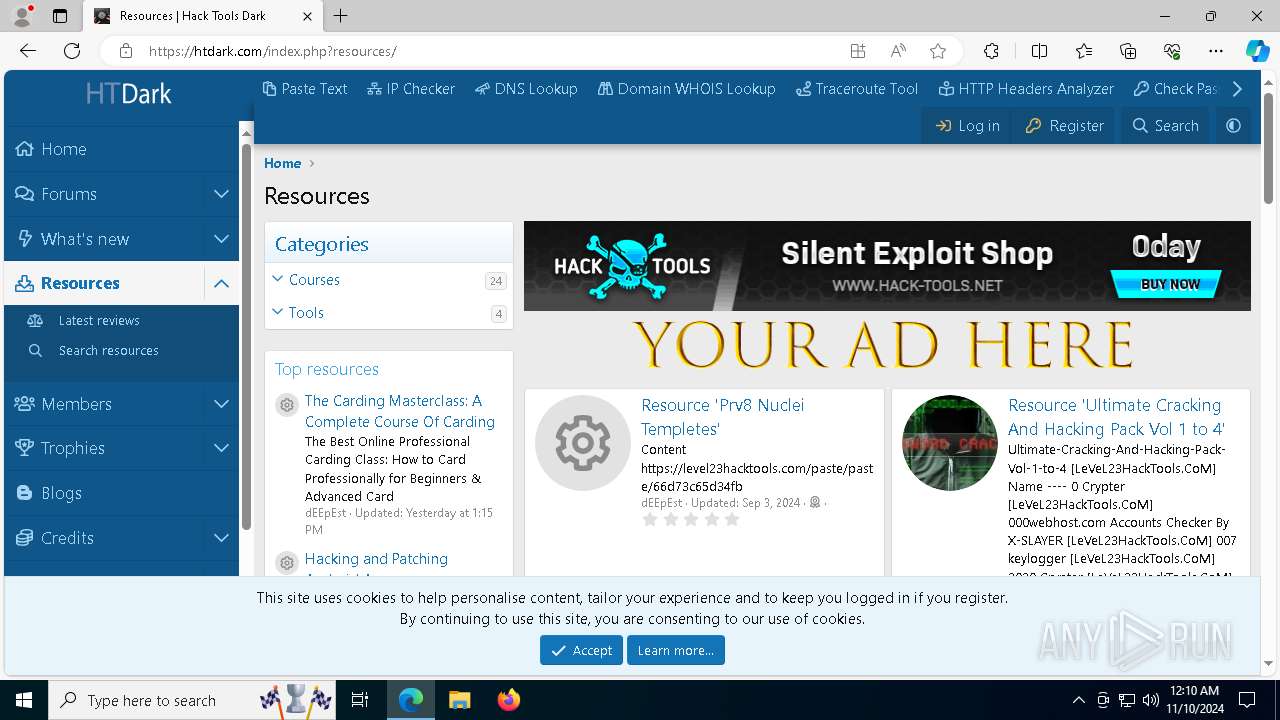Image resolution: width=1280 pixels, height=720 pixels.
Task: Toggle the dark/light style switcher
Action: click(x=1233, y=125)
